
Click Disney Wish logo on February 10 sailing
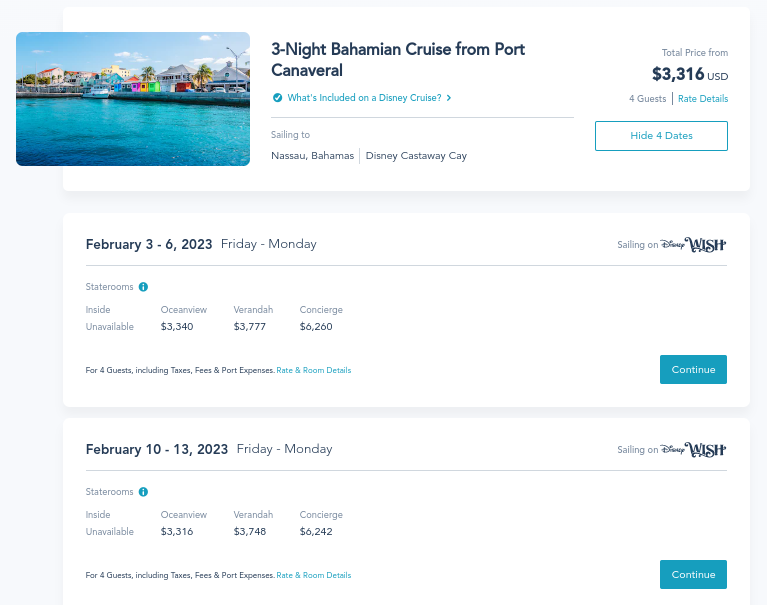tap(693, 449)
